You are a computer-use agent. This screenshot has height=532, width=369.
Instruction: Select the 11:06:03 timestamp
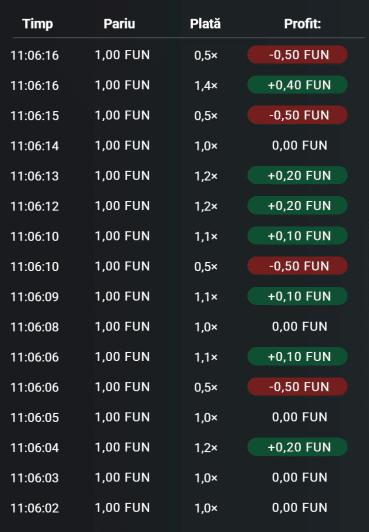(35, 478)
